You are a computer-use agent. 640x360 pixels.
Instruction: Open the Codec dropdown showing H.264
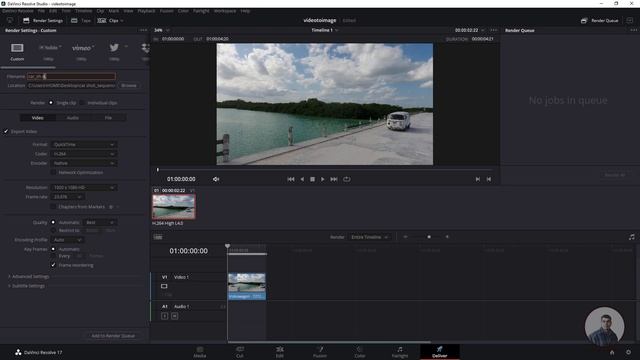click(x=84, y=154)
